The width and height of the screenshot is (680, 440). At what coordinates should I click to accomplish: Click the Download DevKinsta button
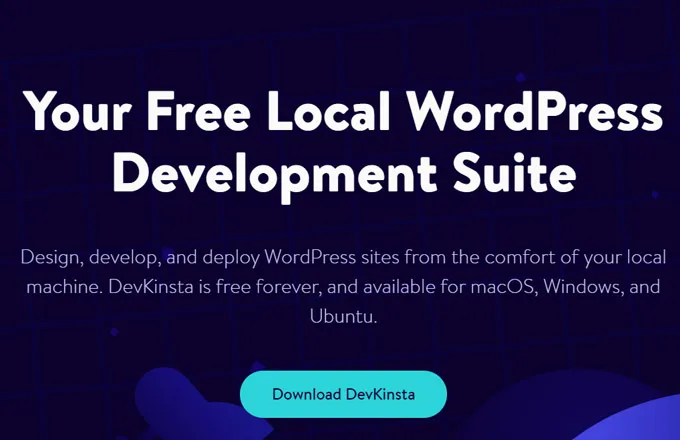point(343,394)
